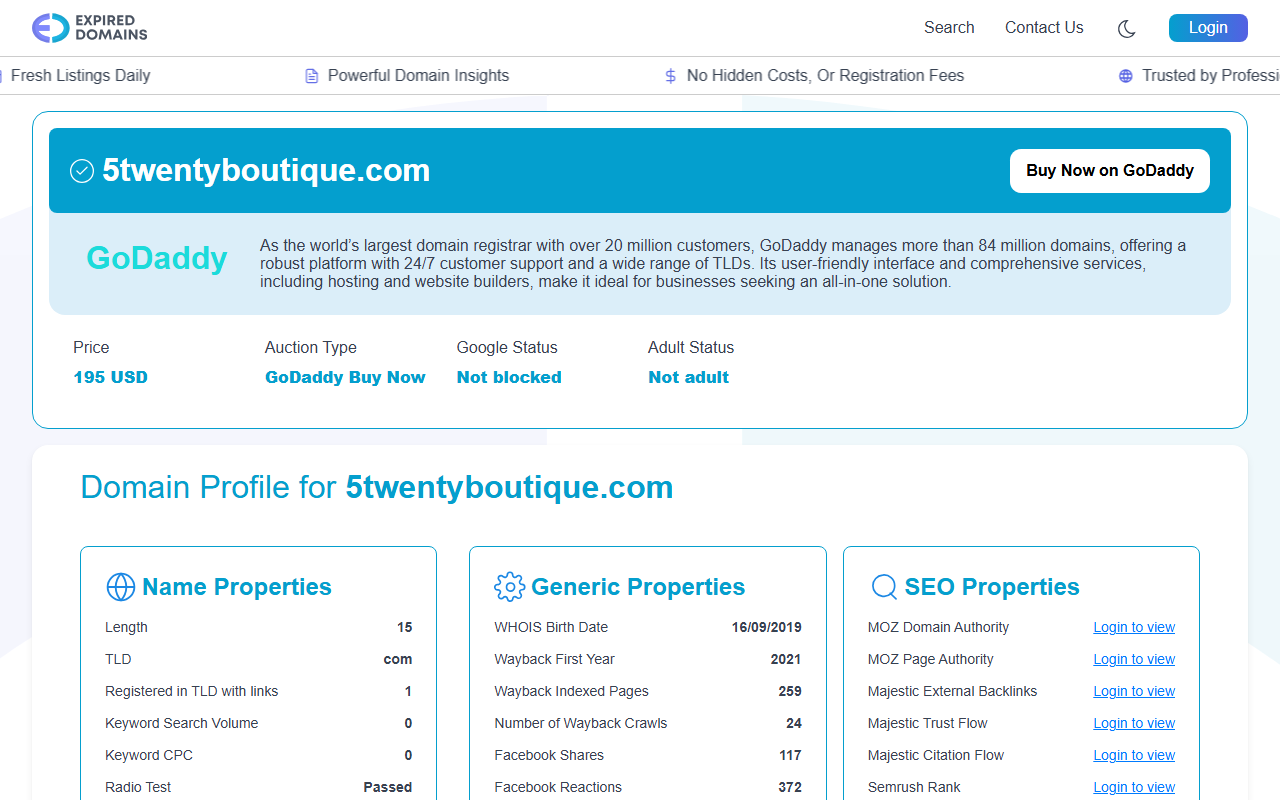Click the Wayback First Year 2021 value
Screen dimensions: 1280x800
(x=786, y=660)
